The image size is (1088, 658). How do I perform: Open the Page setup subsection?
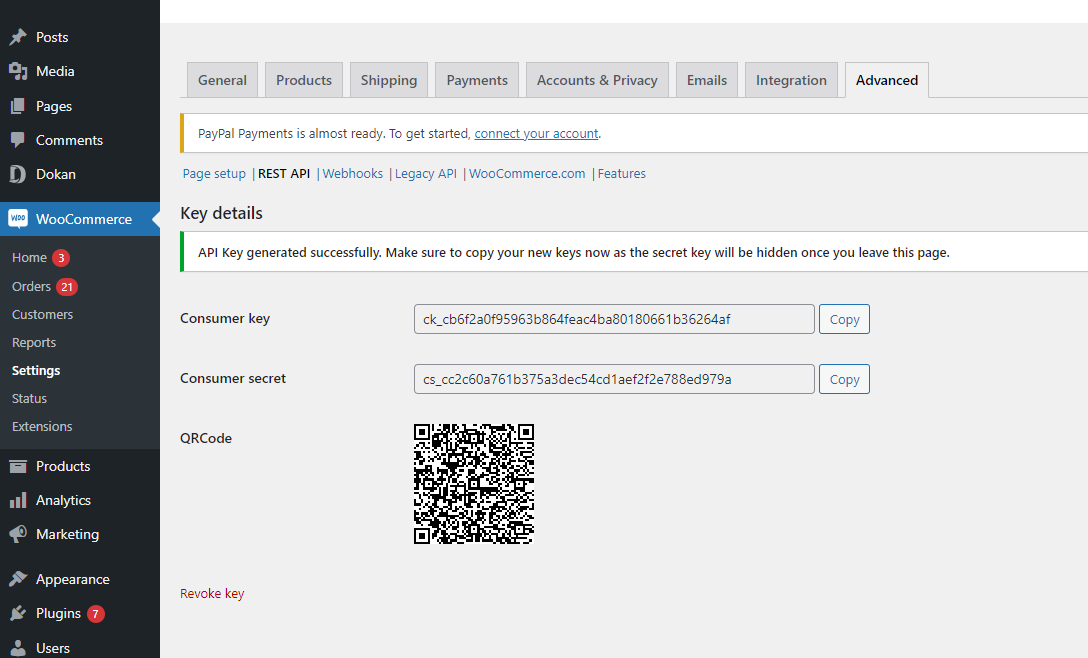click(x=214, y=174)
